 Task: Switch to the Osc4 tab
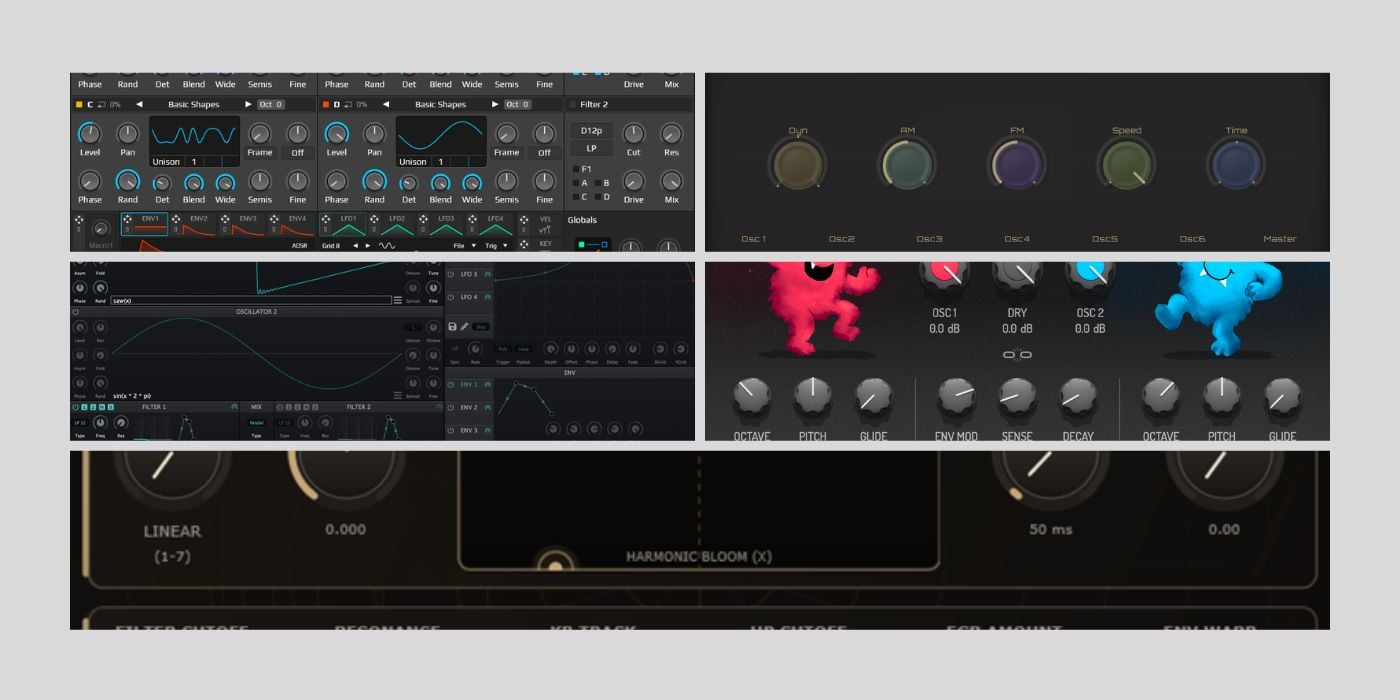coord(1017,239)
